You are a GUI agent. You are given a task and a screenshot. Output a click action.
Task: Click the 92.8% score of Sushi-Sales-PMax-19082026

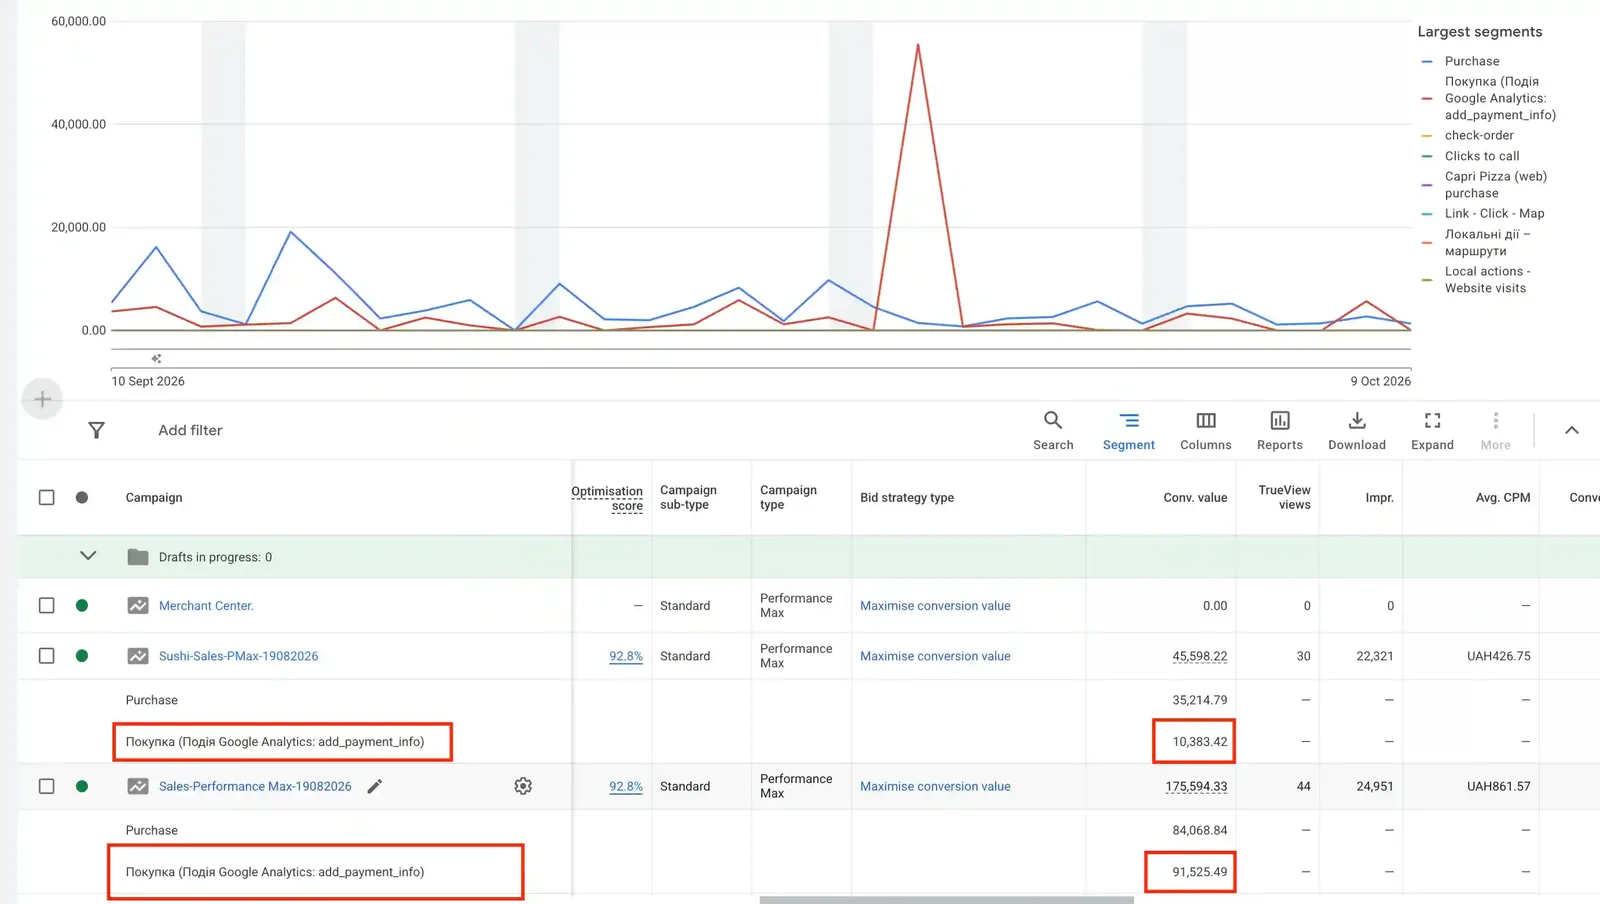tap(626, 656)
